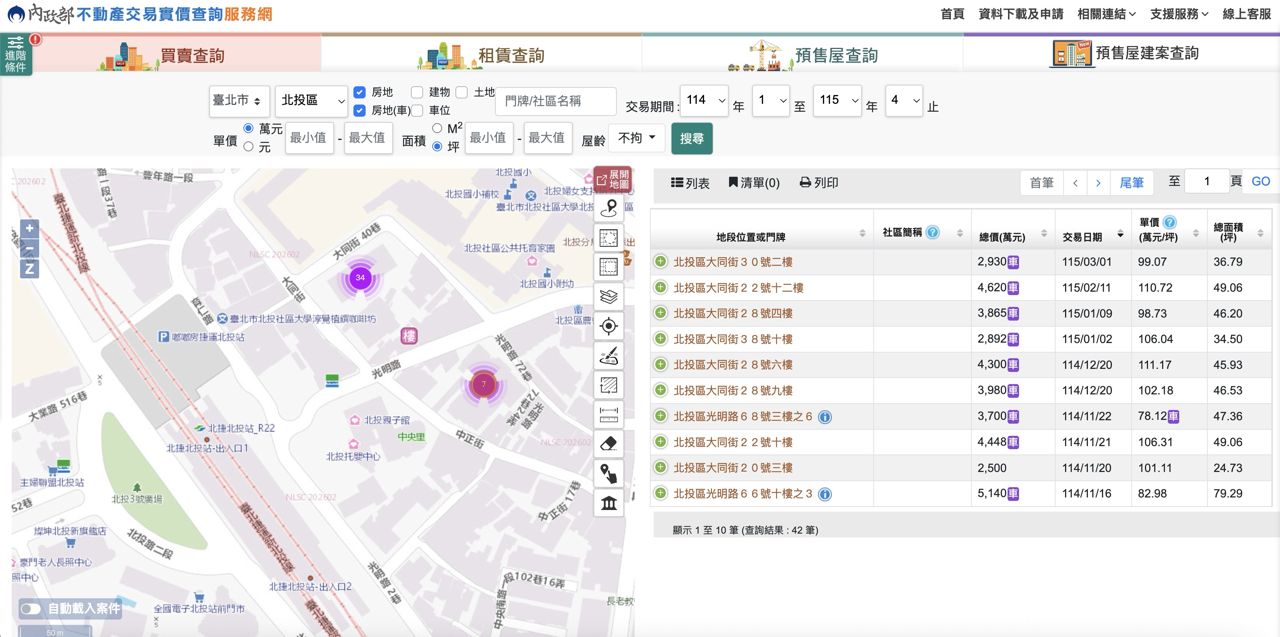Image resolution: width=1280 pixels, height=637 pixels.
Task: Click the locate target crosshair icon
Action: (608, 326)
